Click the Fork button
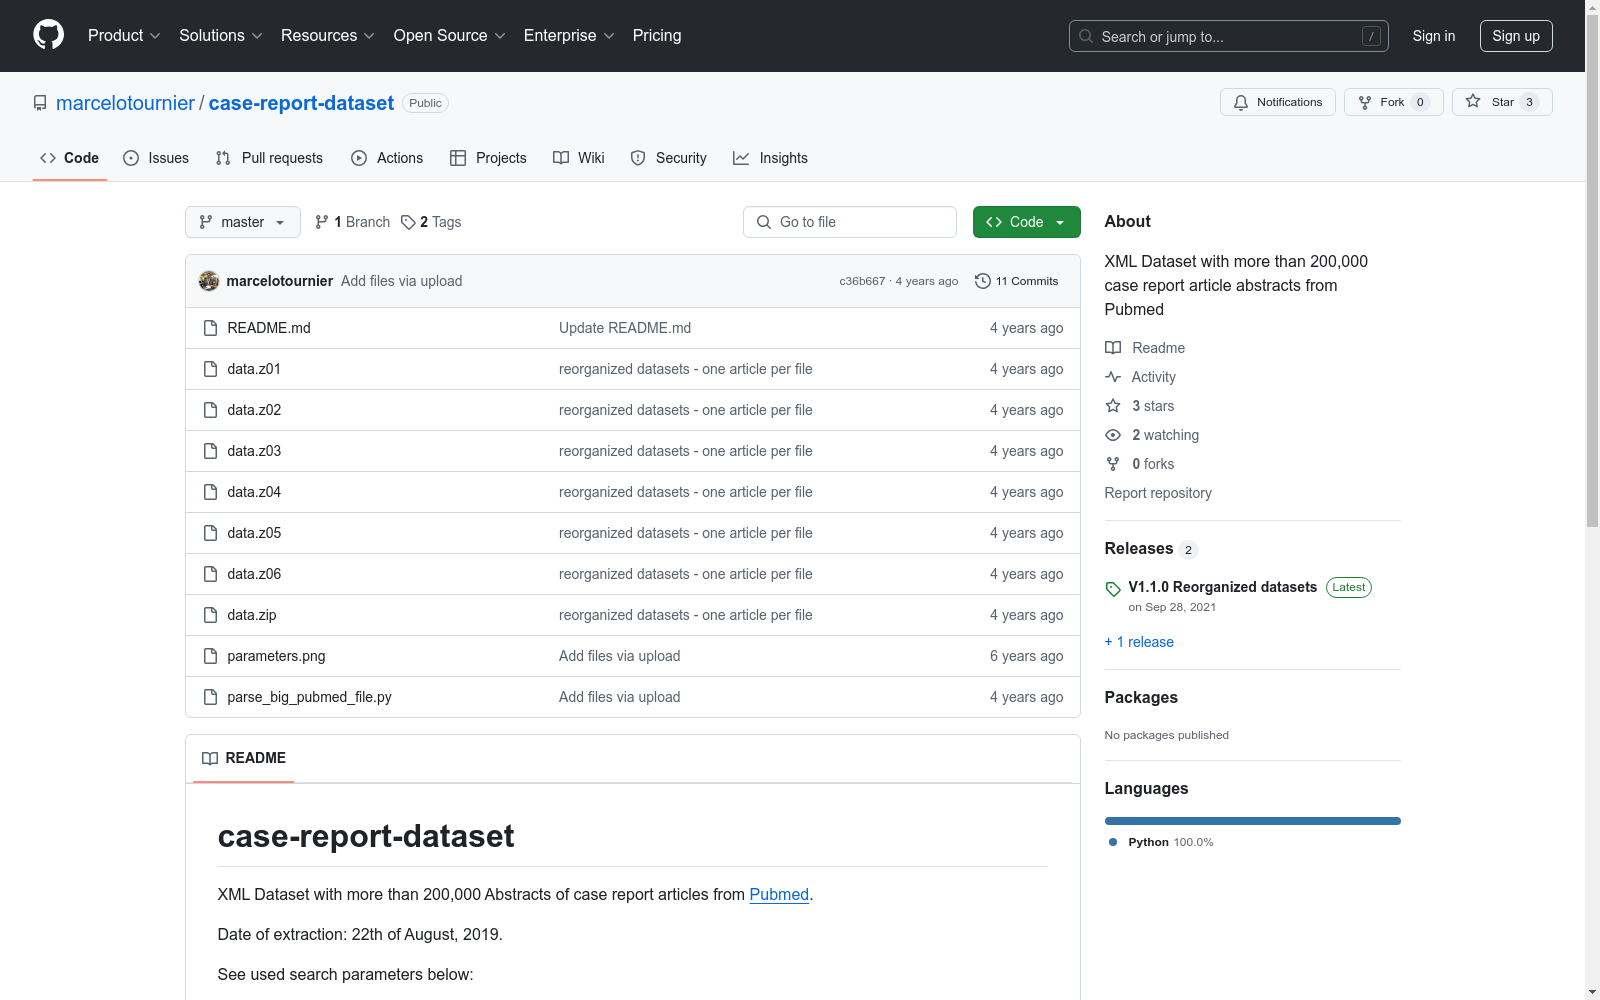This screenshot has height=1000, width=1600. coord(1393,102)
